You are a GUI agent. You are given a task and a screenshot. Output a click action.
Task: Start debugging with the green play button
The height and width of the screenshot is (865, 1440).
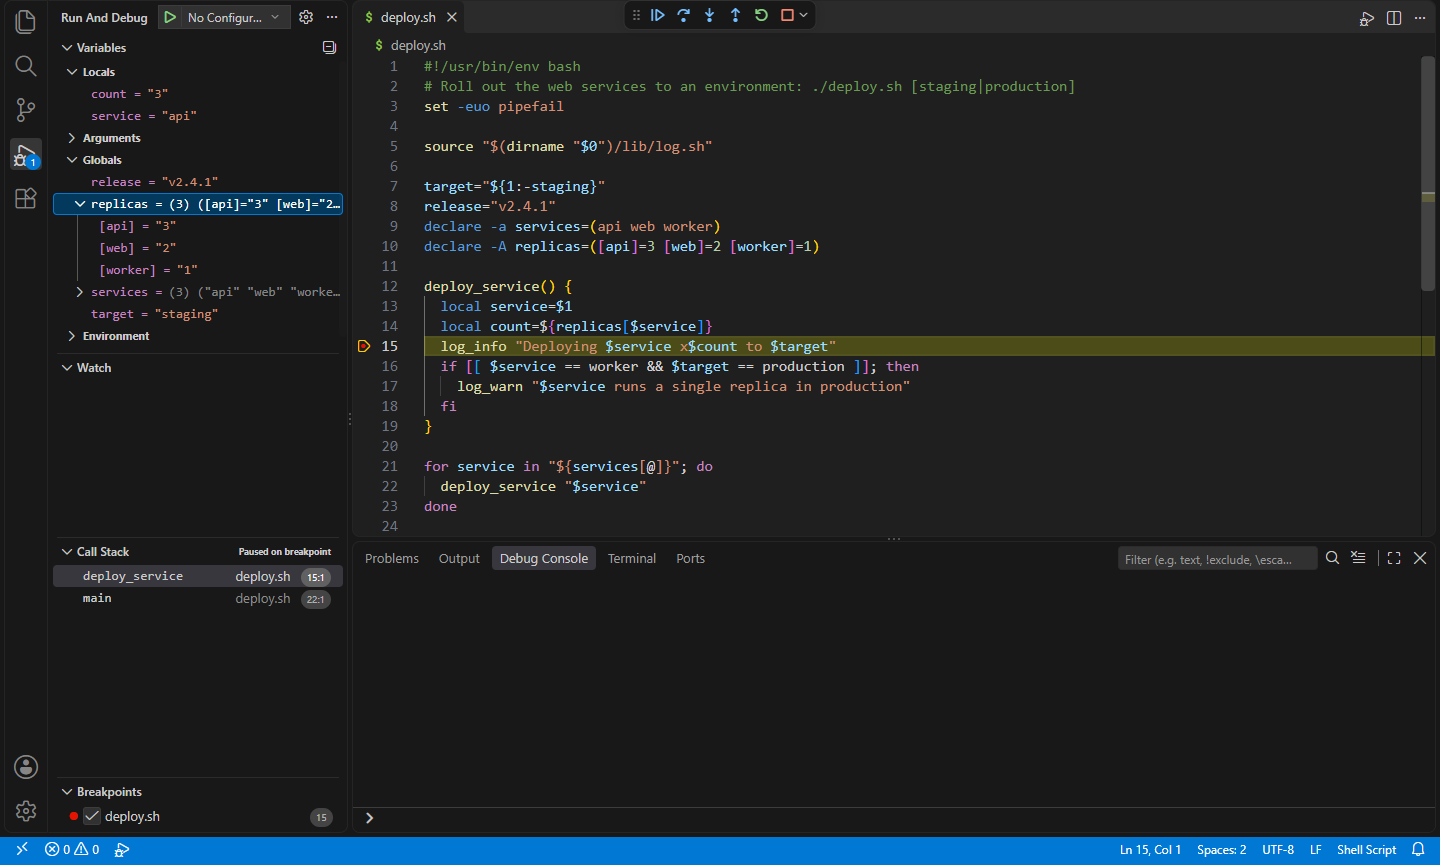click(x=171, y=17)
